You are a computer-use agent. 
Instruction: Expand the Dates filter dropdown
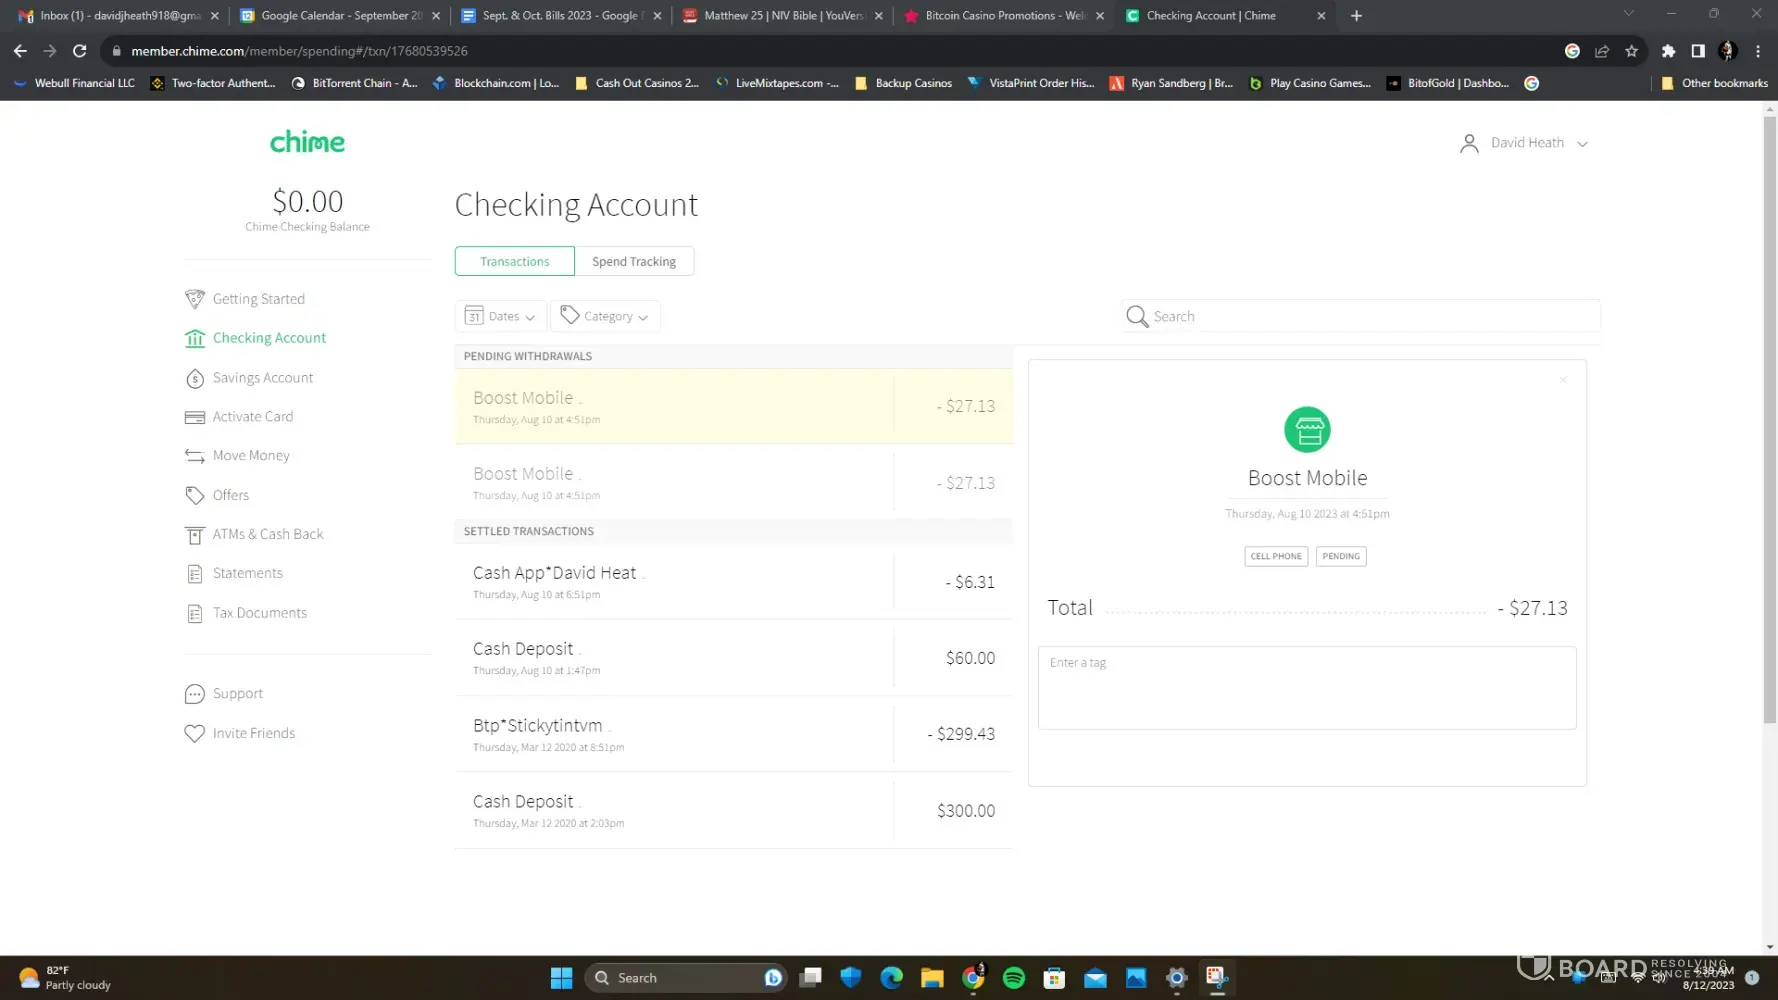coord(500,316)
